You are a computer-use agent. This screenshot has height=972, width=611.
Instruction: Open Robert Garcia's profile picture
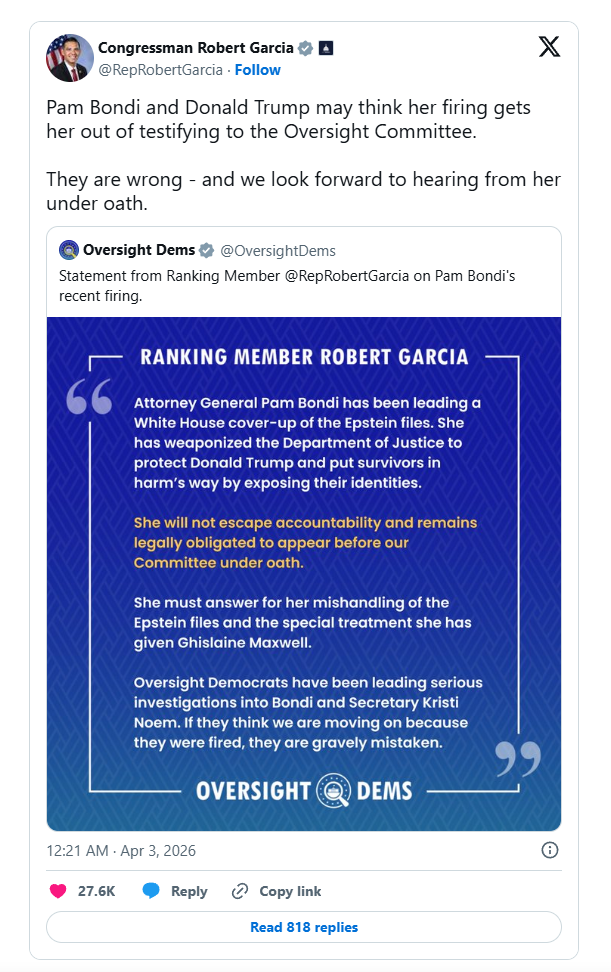click(70, 58)
